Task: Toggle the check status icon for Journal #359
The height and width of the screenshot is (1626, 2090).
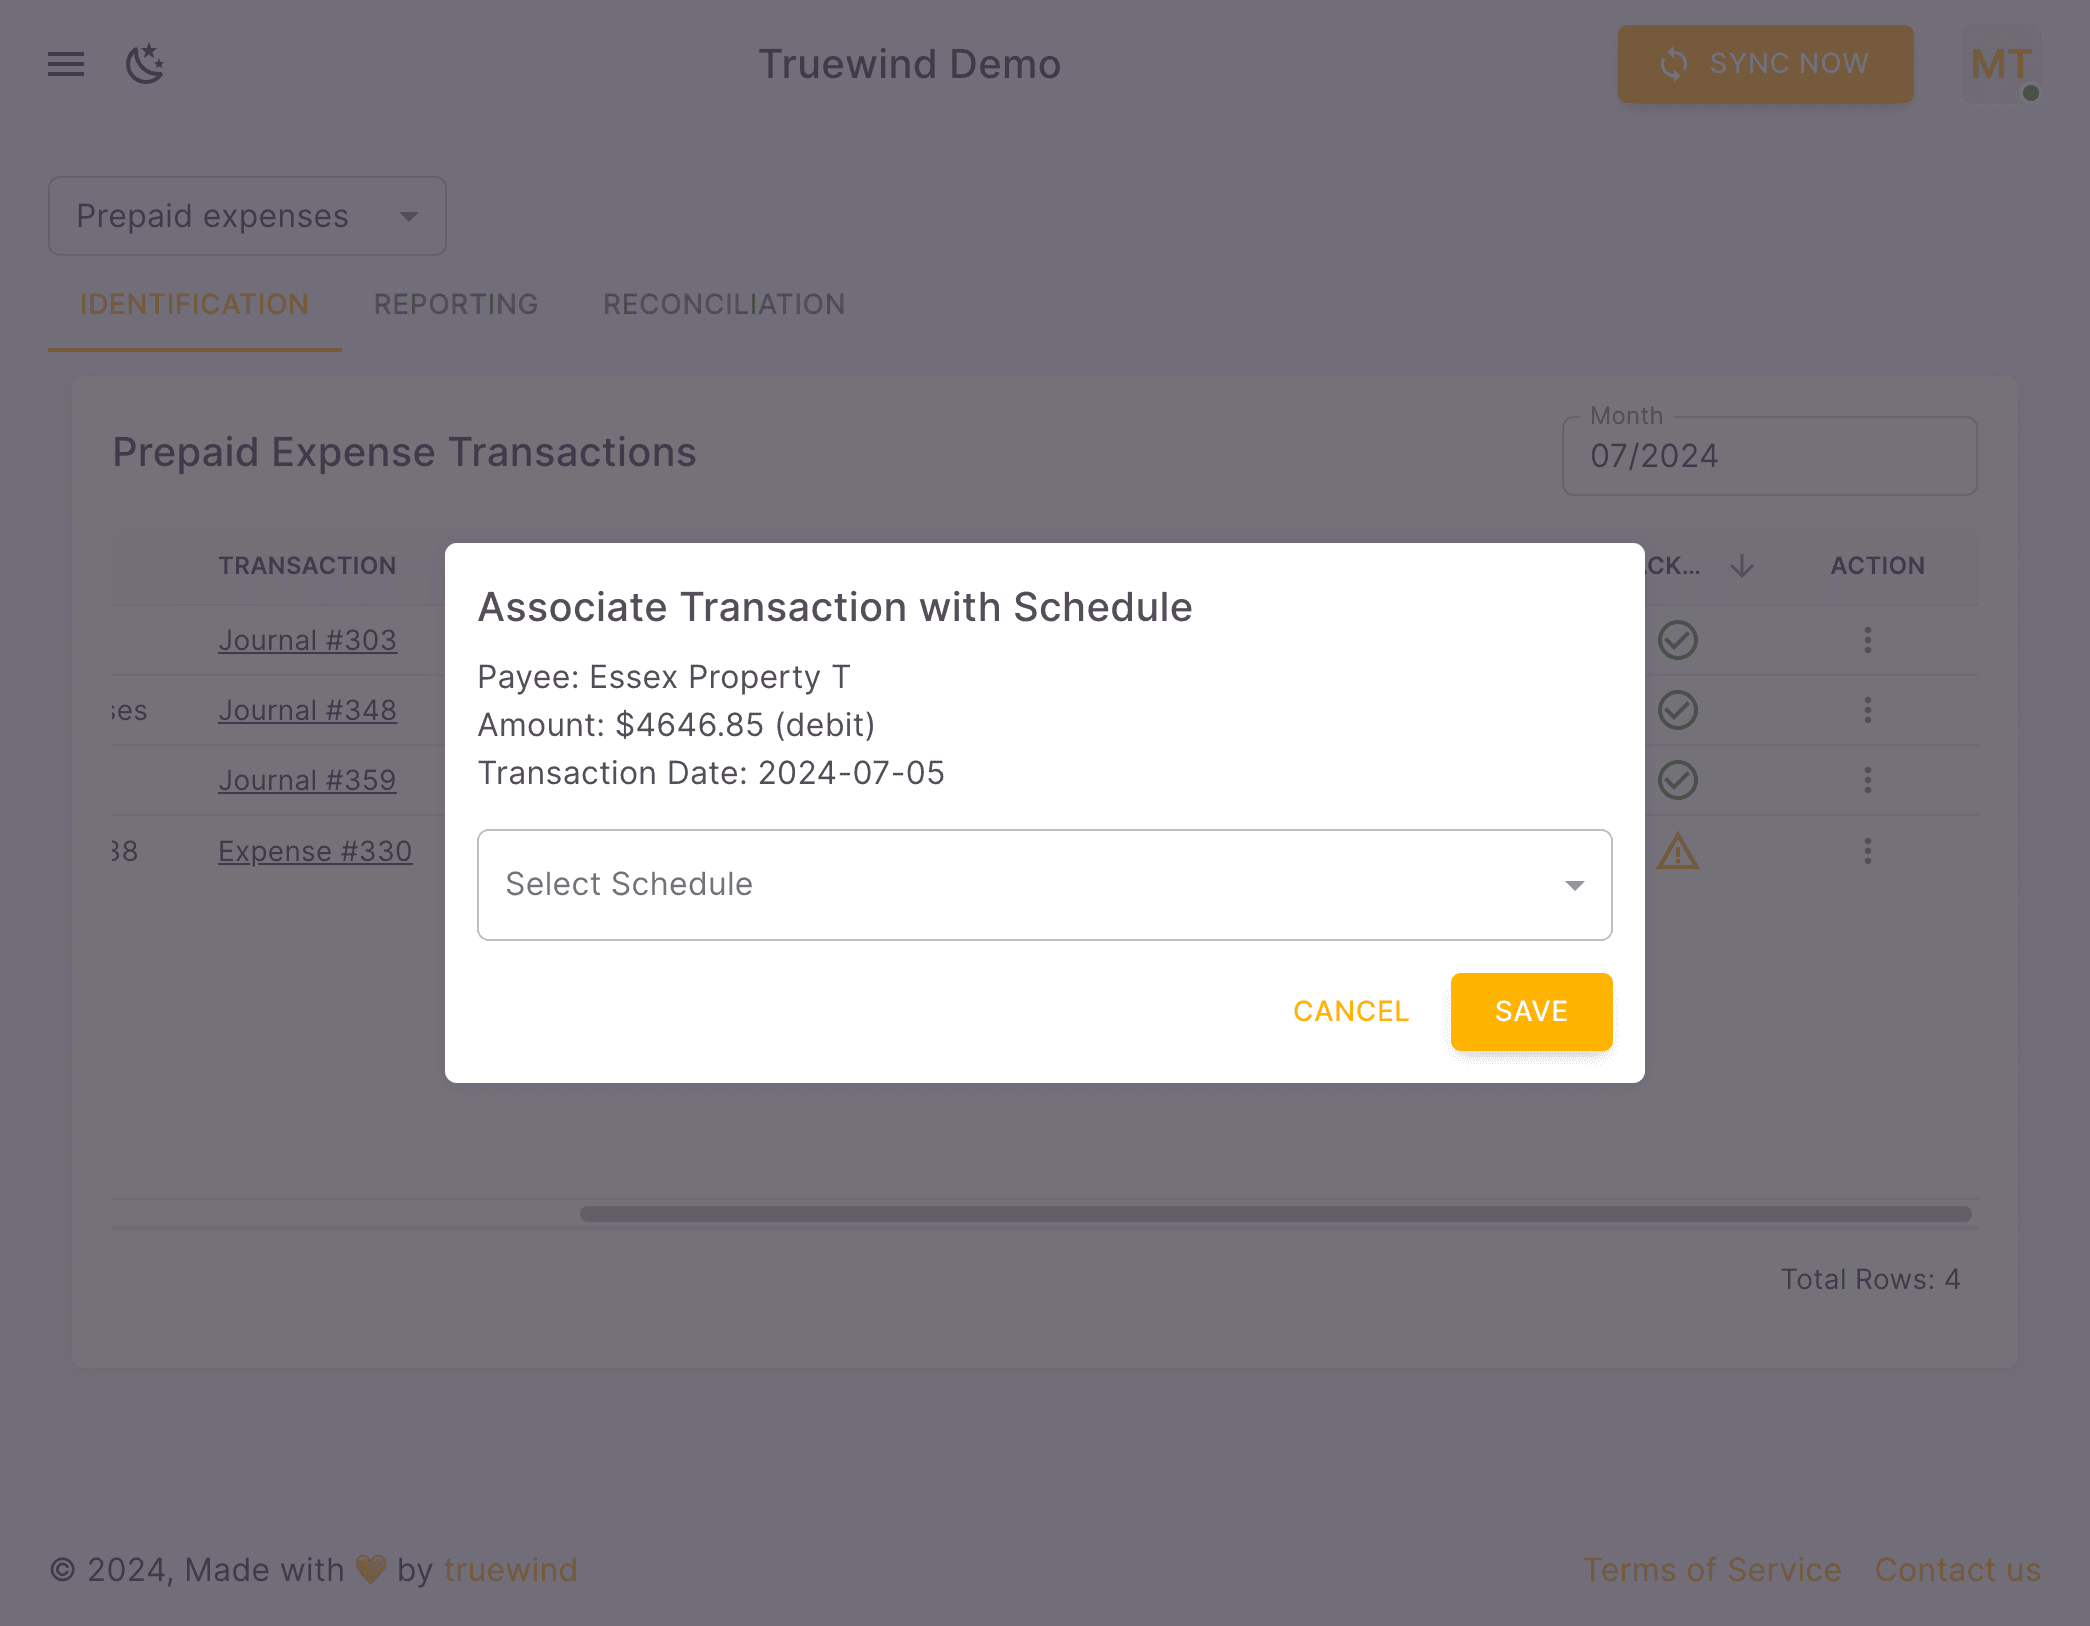Action: click(1677, 780)
